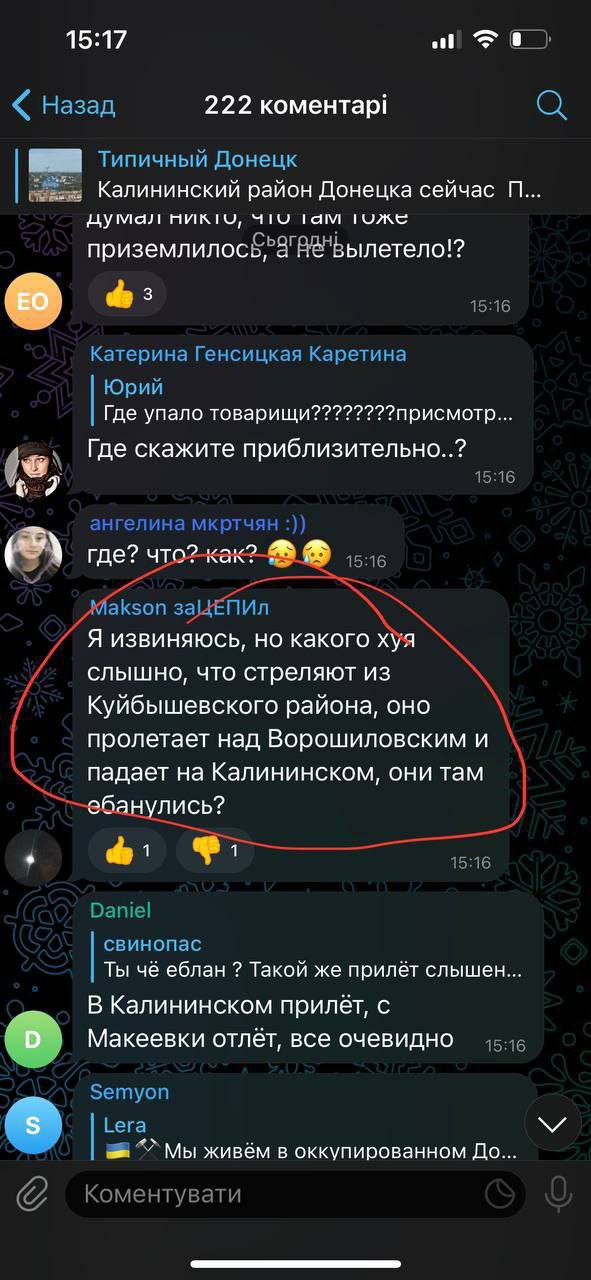
Task: Jump to latest comments with down arrow
Action: point(552,1123)
